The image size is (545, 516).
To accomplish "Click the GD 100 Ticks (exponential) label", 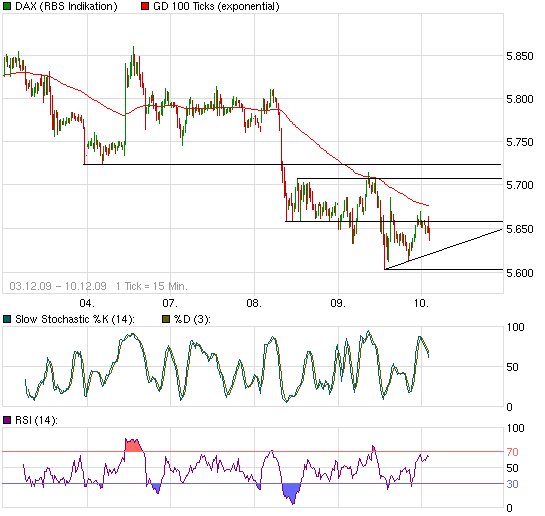I will pyautogui.click(x=216, y=6).
